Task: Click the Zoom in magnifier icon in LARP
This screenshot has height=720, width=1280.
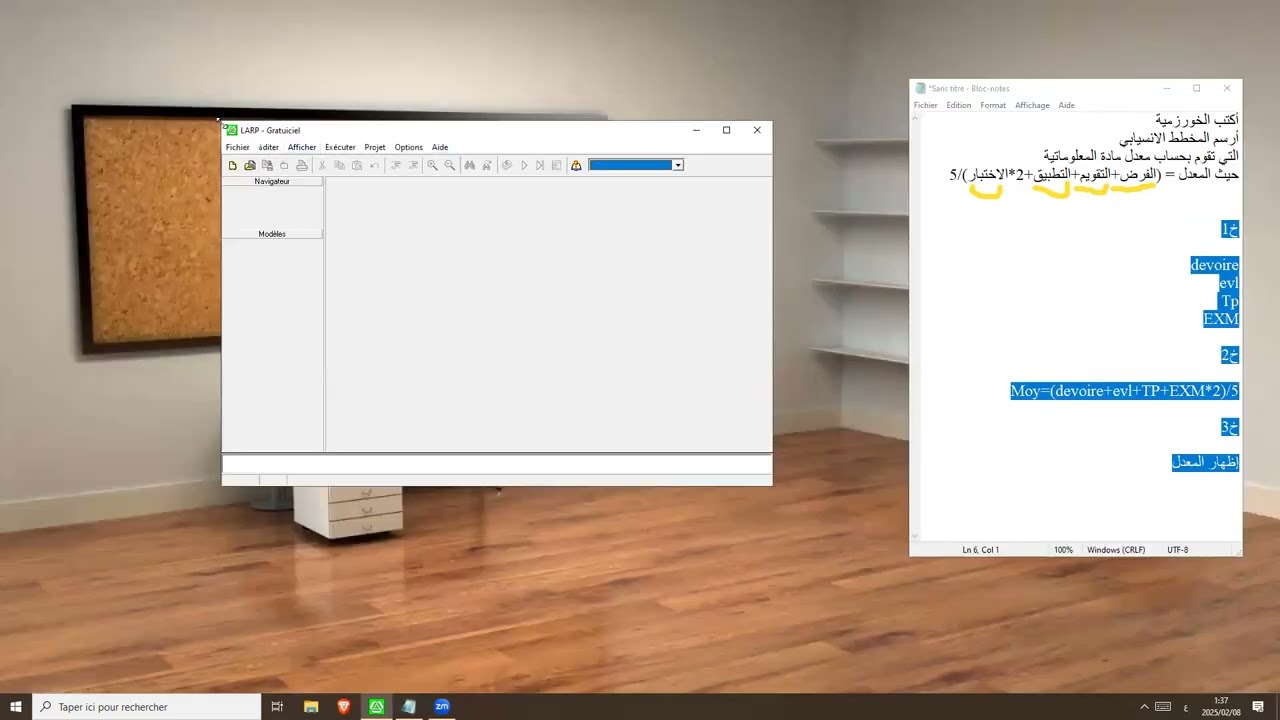Action: point(432,165)
